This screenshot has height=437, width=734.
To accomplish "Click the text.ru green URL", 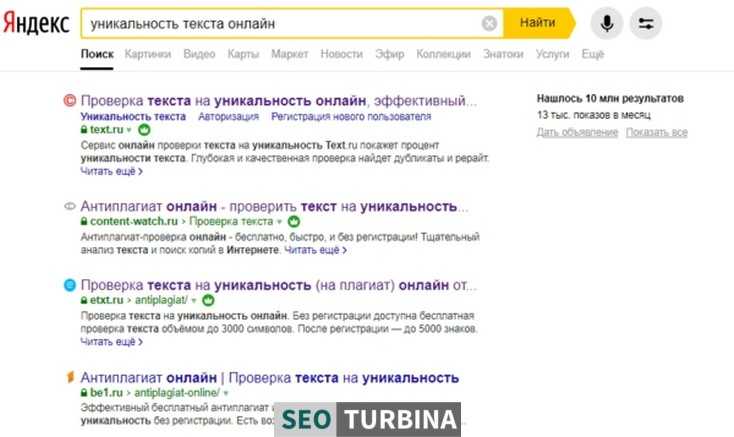I will point(107,129).
